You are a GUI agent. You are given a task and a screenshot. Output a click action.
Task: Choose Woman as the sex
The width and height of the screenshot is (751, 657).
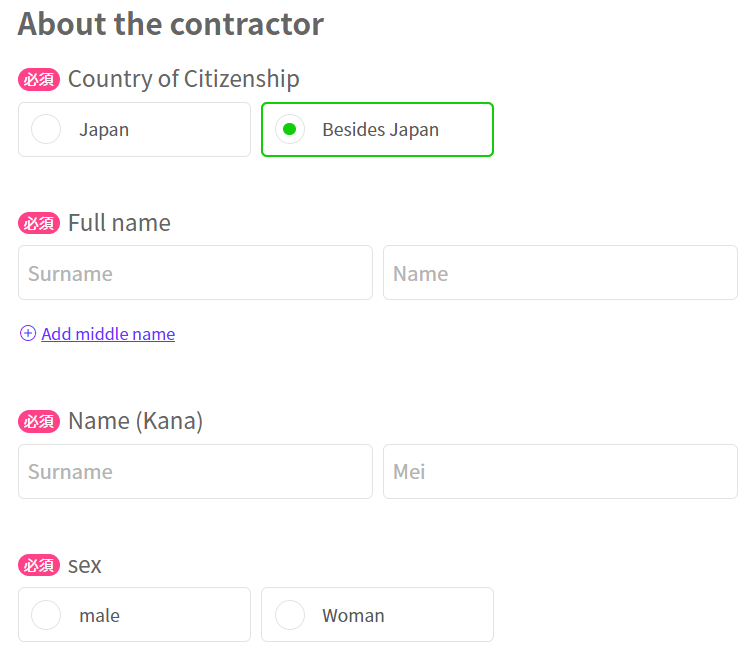click(377, 615)
